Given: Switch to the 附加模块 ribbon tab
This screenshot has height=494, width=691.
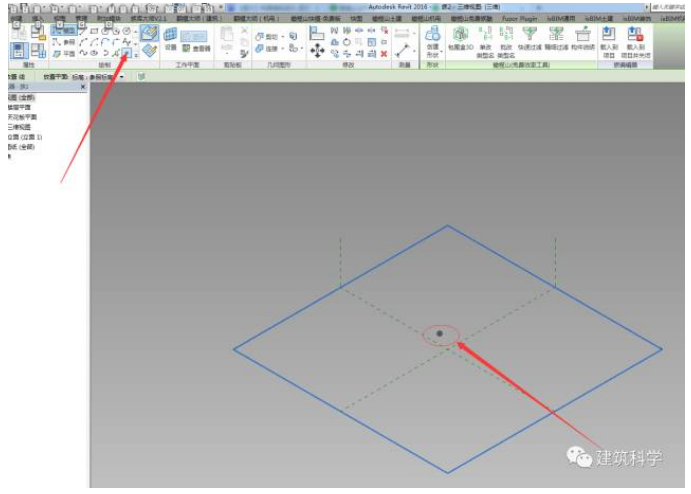Looking at the screenshot, I should (x=109, y=18).
